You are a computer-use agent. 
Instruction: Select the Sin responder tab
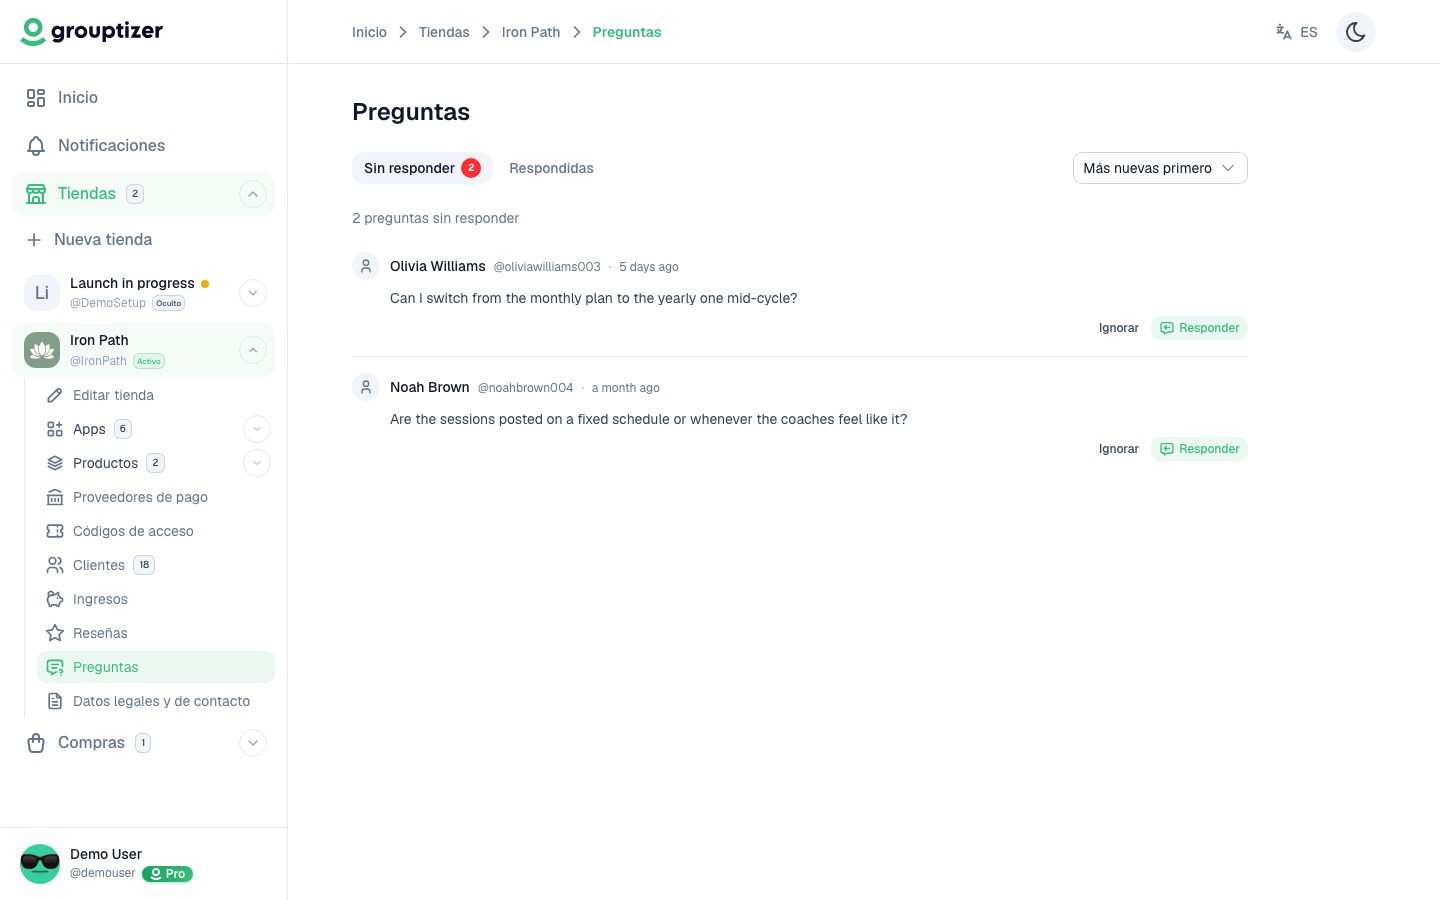pyautogui.click(x=422, y=168)
